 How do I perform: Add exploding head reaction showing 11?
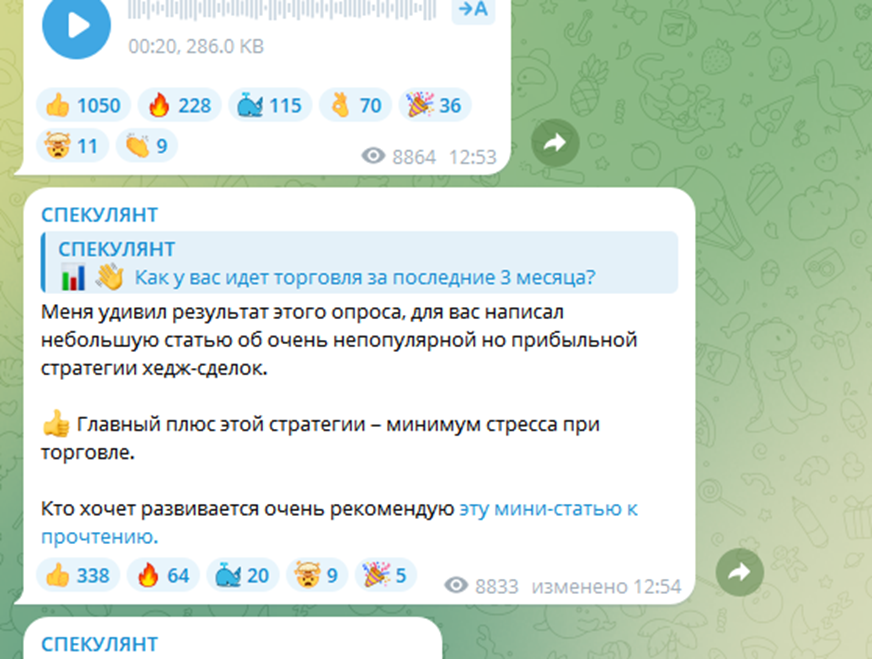tap(72, 146)
